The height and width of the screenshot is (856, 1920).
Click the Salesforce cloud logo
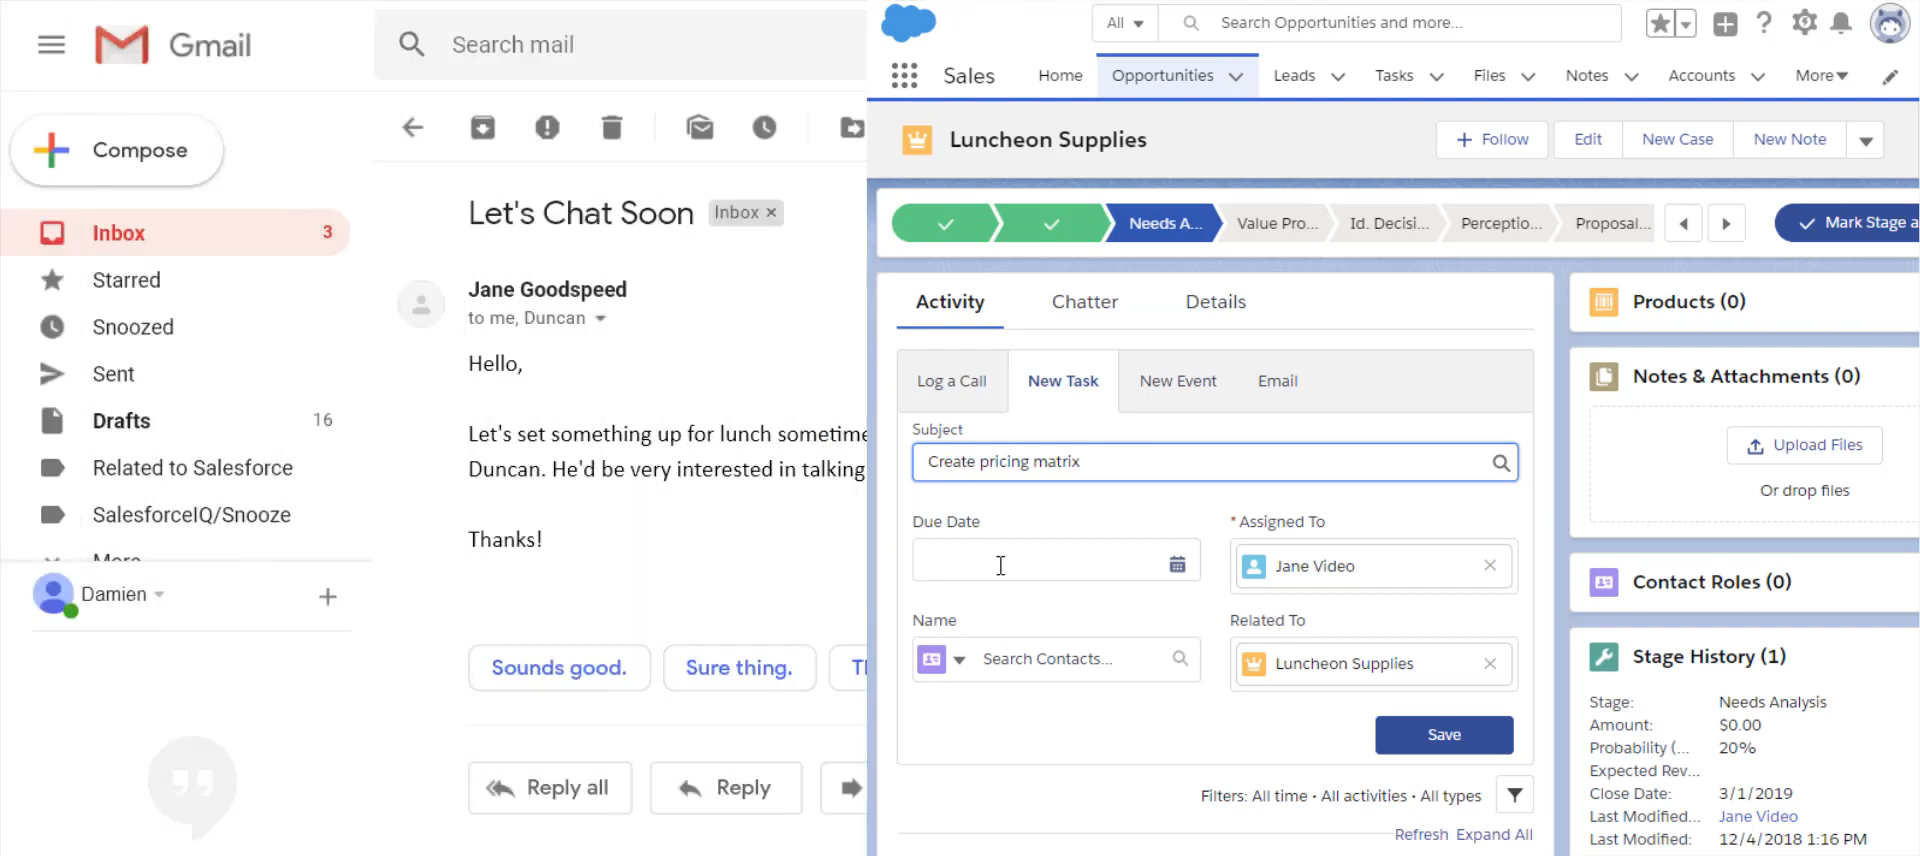[908, 23]
